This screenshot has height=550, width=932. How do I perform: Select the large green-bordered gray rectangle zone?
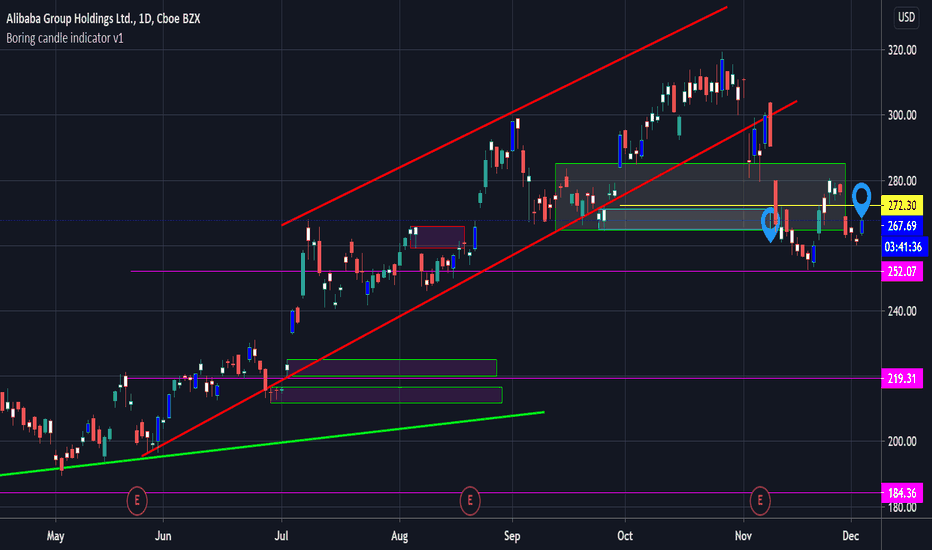[700, 196]
